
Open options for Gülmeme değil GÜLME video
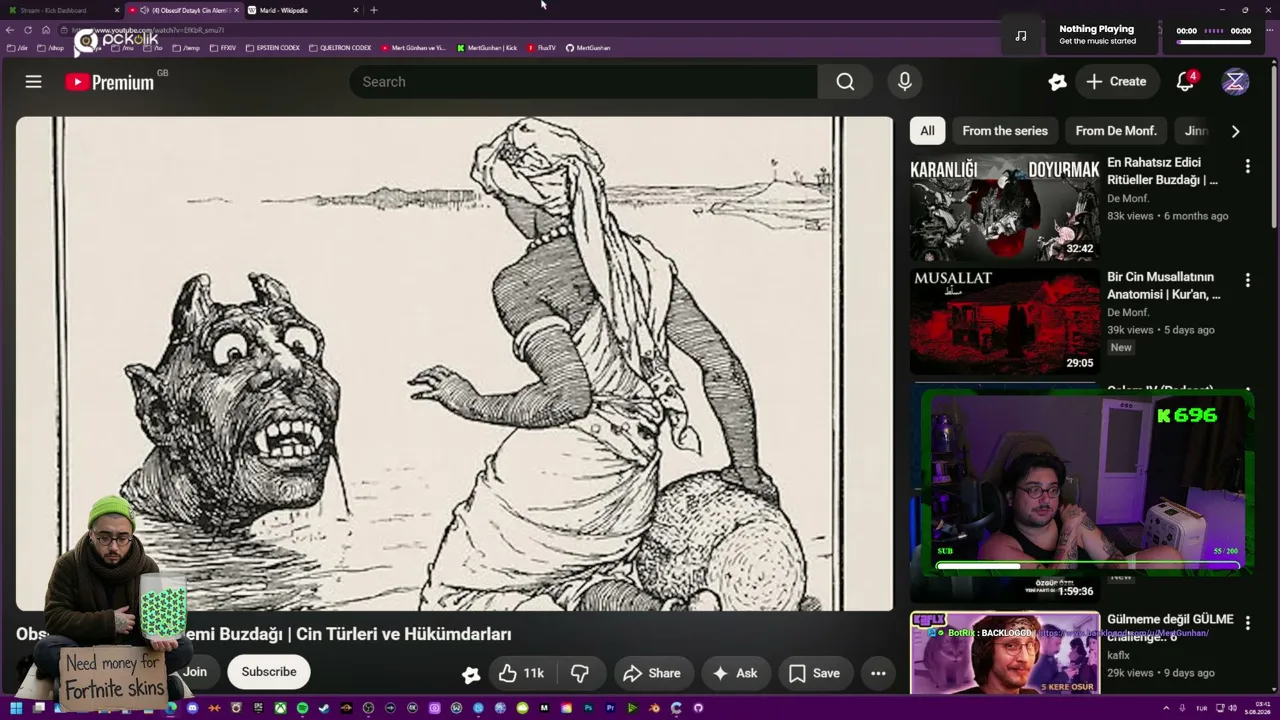click(1247, 623)
